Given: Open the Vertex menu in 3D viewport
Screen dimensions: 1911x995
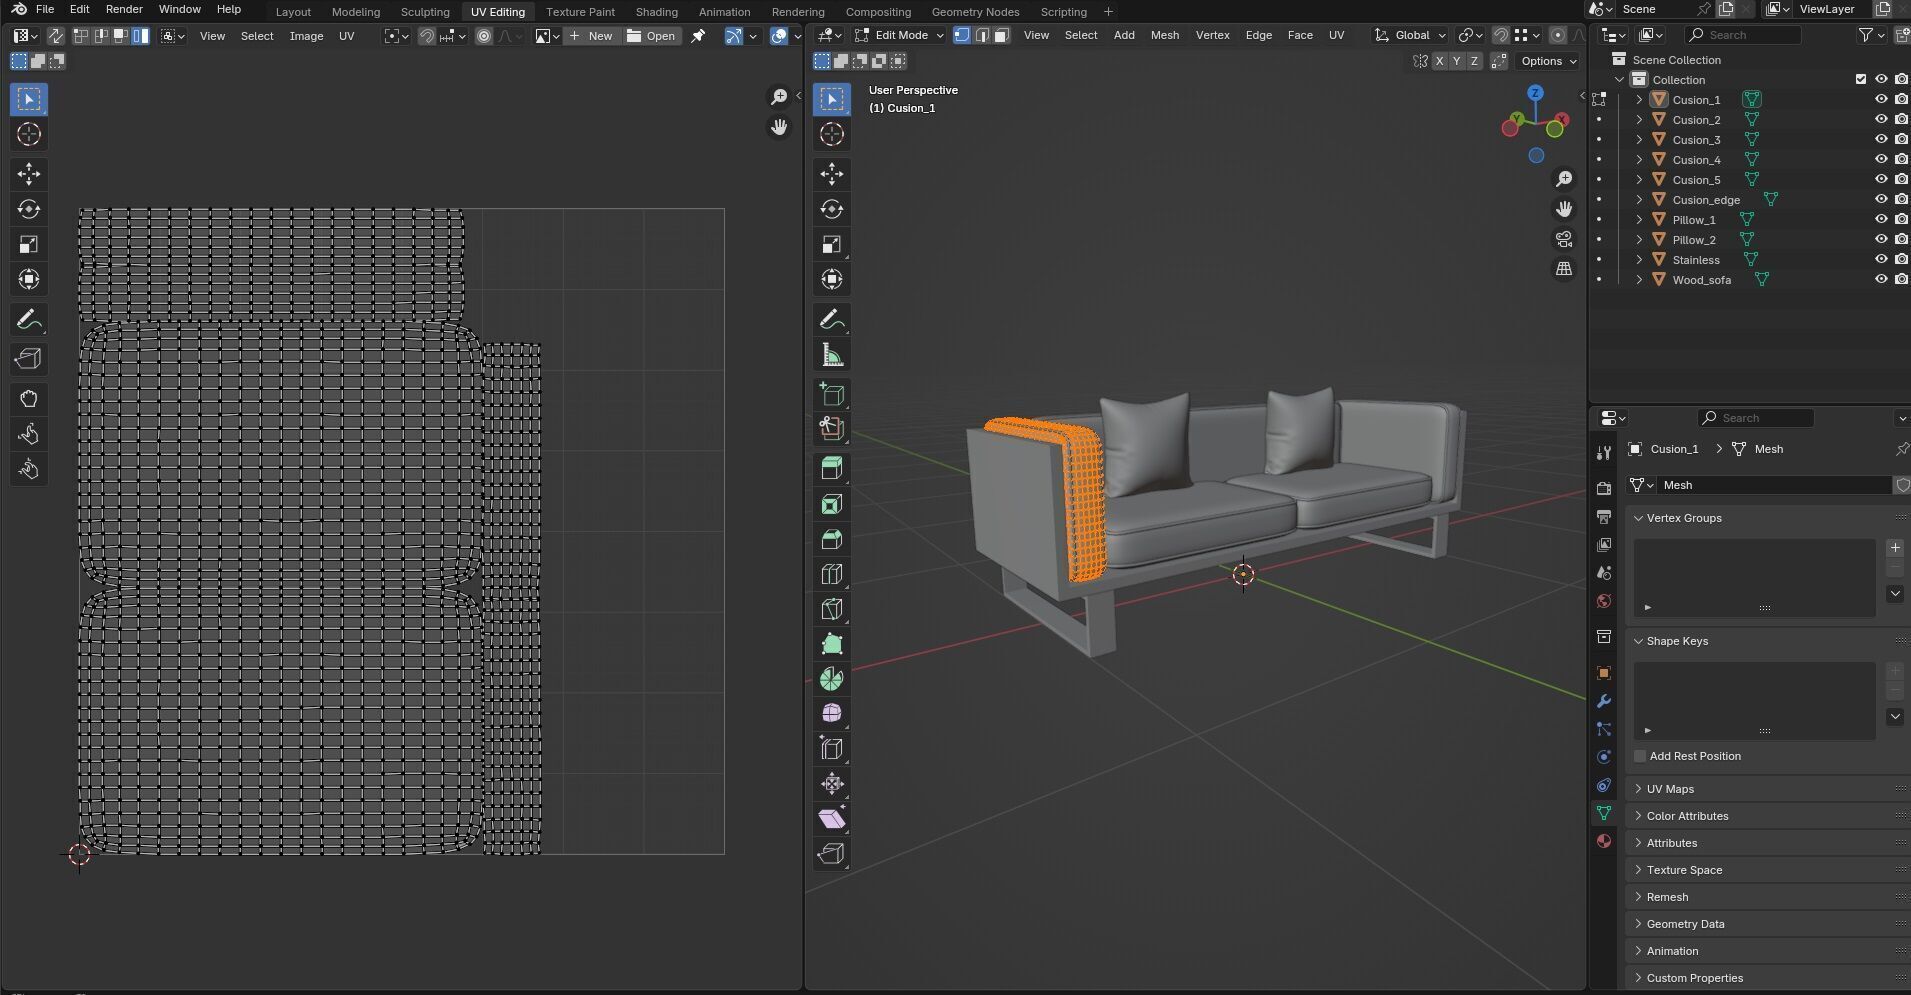Looking at the screenshot, I should point(1212,35).
